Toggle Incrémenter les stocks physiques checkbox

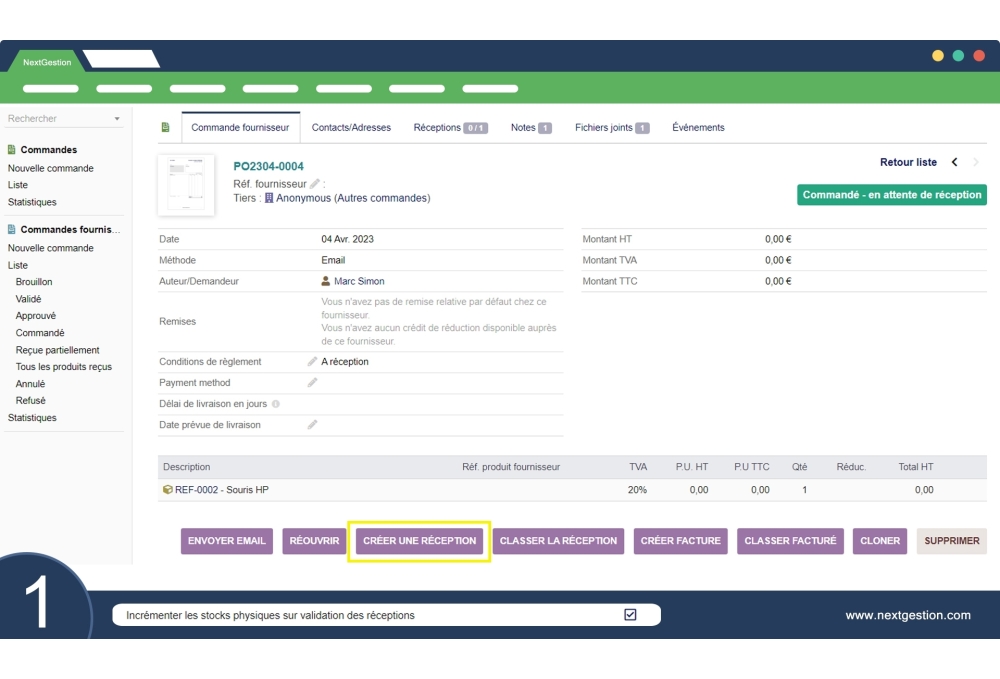[630, 615]
